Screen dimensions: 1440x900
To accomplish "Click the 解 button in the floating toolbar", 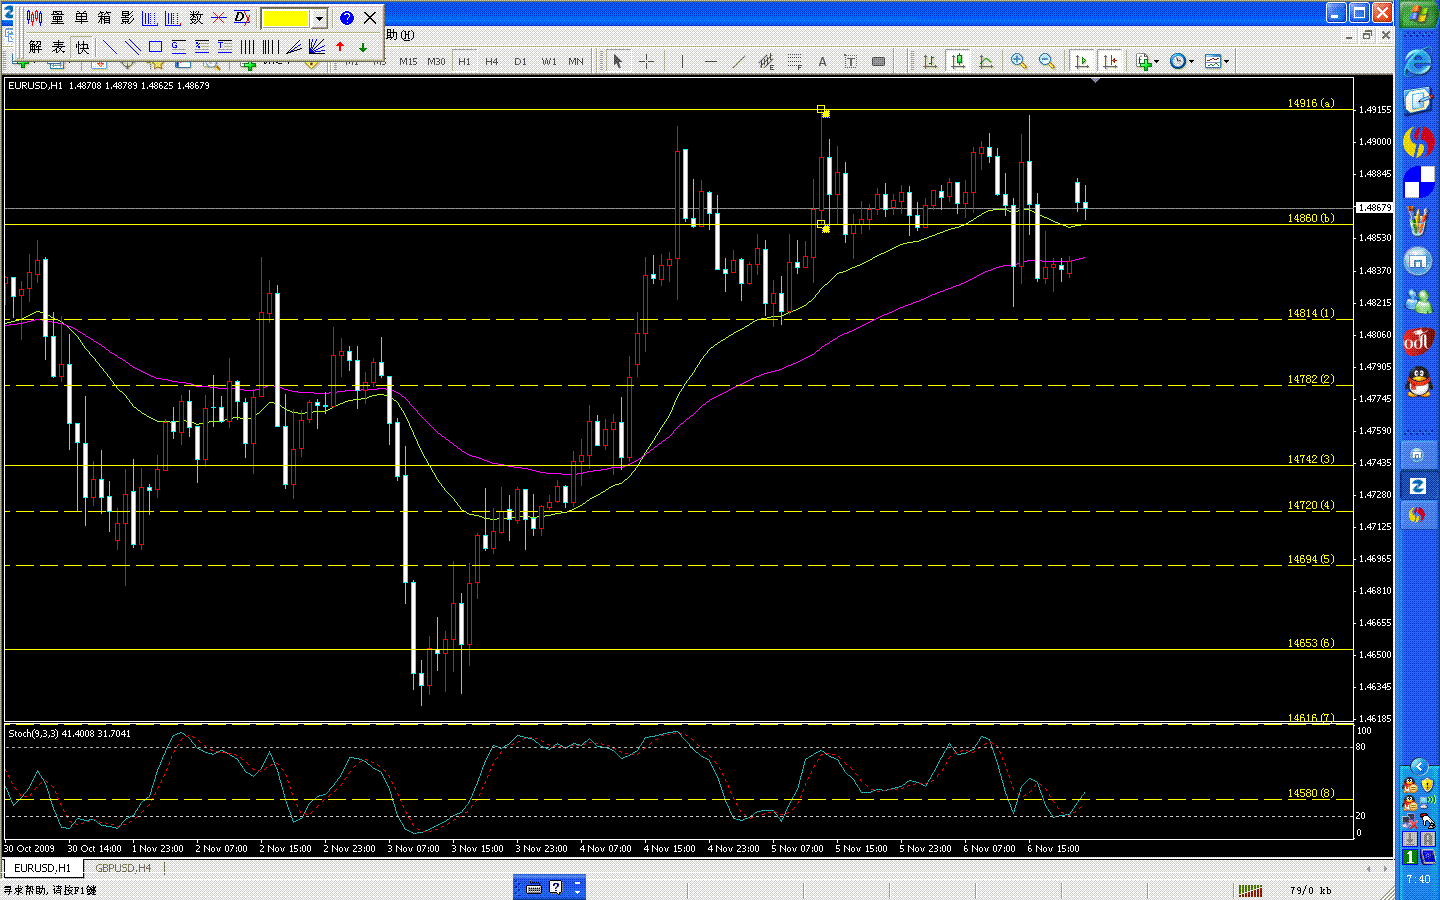I will (36, 47).
